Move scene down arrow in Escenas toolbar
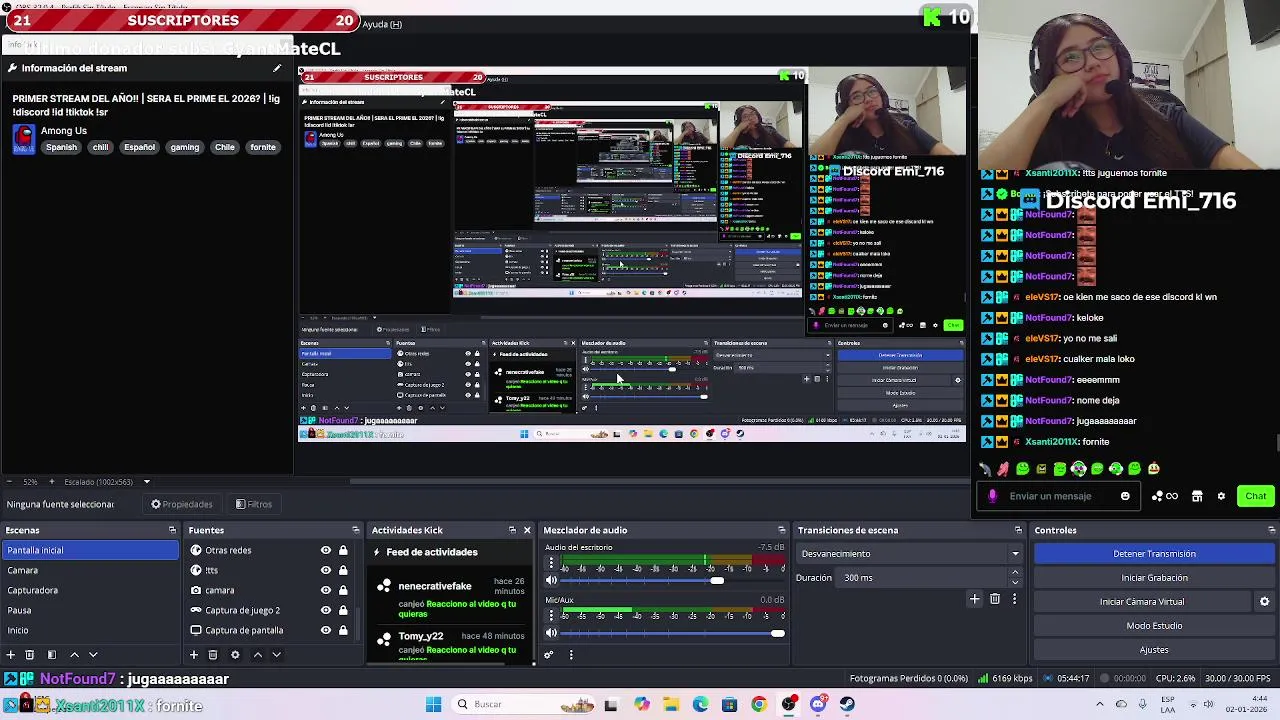 coord(93,655)
